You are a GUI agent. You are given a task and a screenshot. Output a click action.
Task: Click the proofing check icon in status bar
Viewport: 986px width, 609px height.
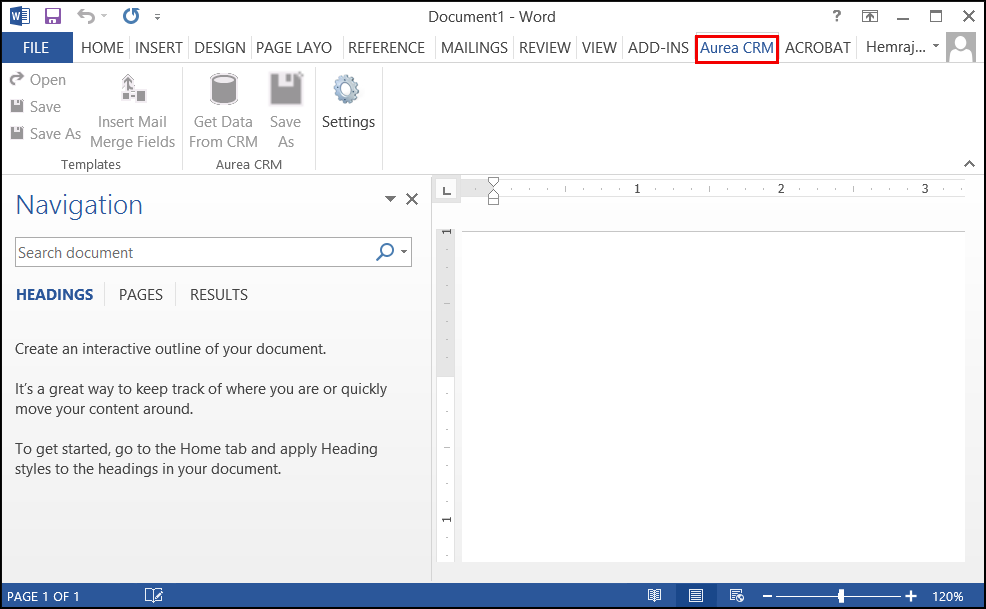click(154, 596)
